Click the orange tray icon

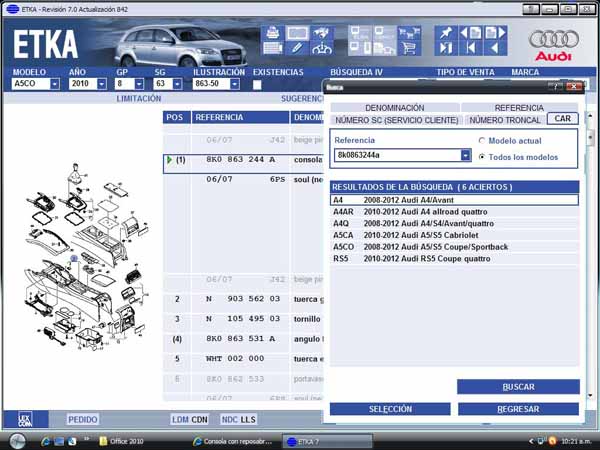552,441
